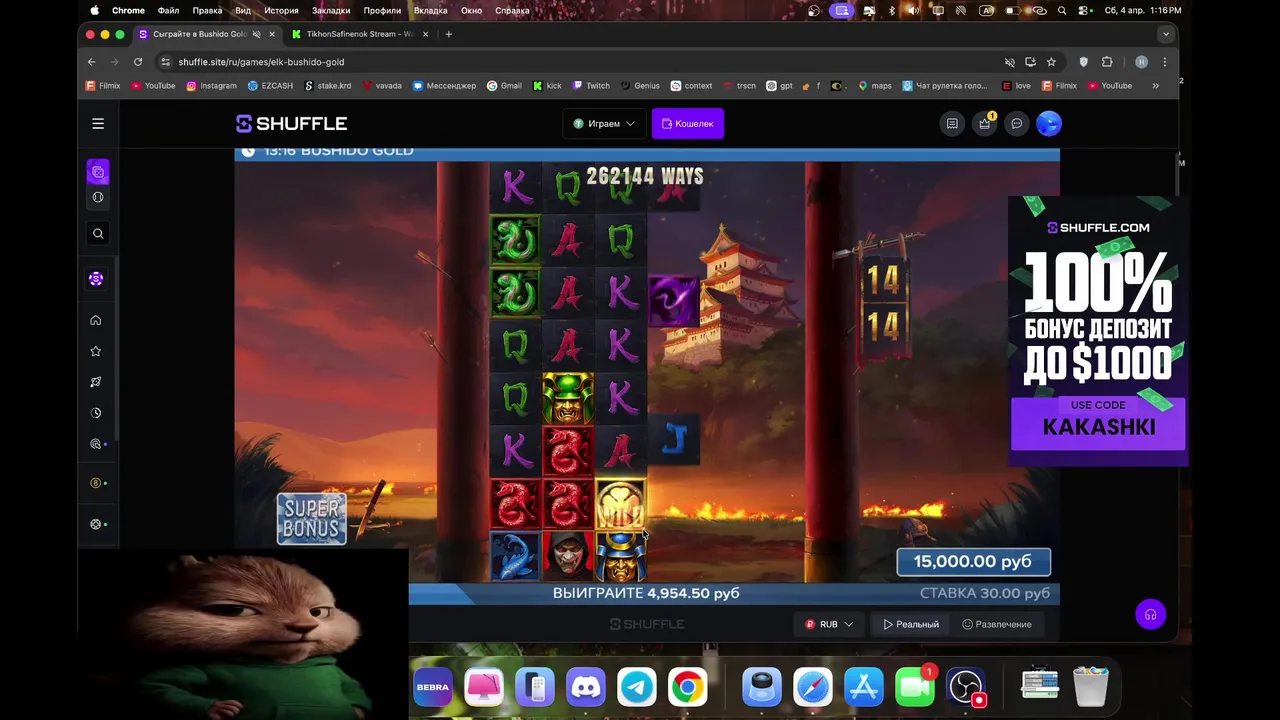This screenshot has height=720, width=1280.
Task: Open the История menu in menu bar
Action: click(x=282, y=10)
